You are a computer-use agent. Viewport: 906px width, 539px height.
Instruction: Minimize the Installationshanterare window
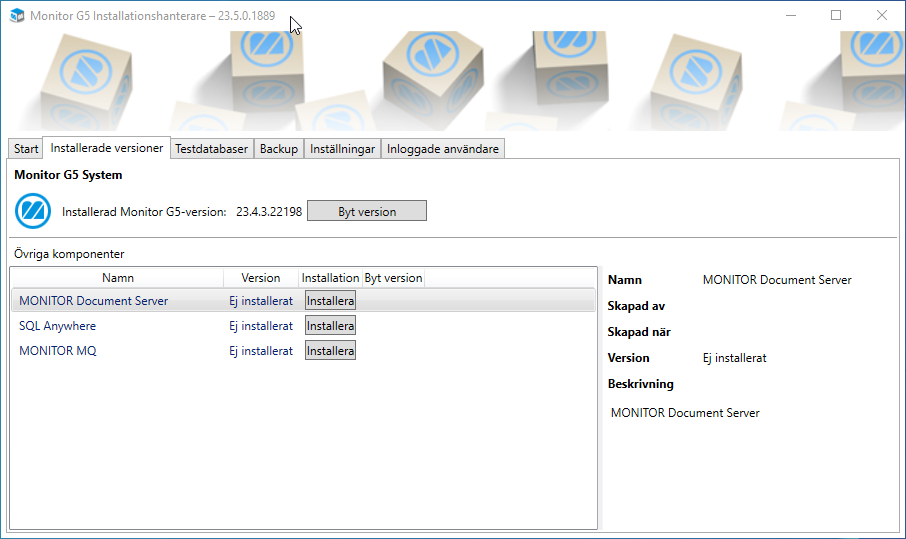791,16
